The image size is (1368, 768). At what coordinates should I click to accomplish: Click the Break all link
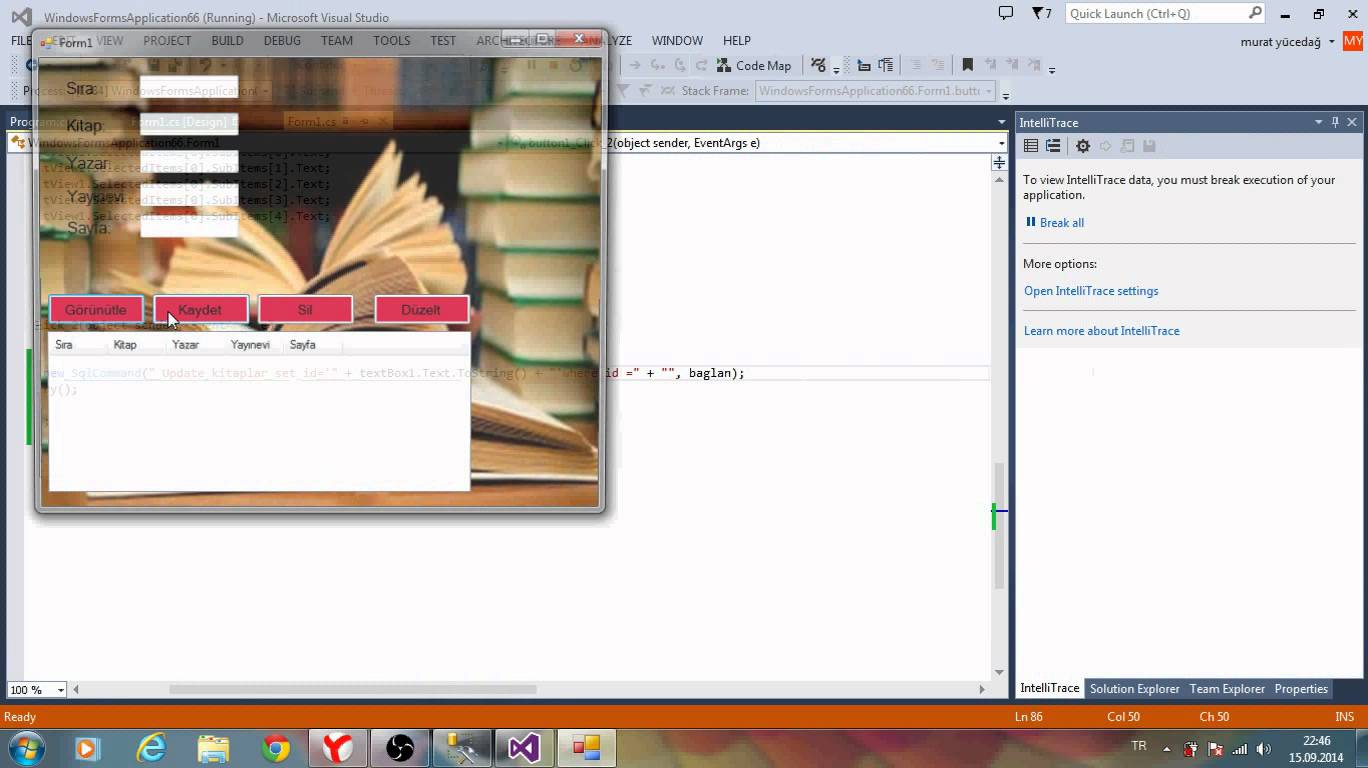[x=1061, y=223]
